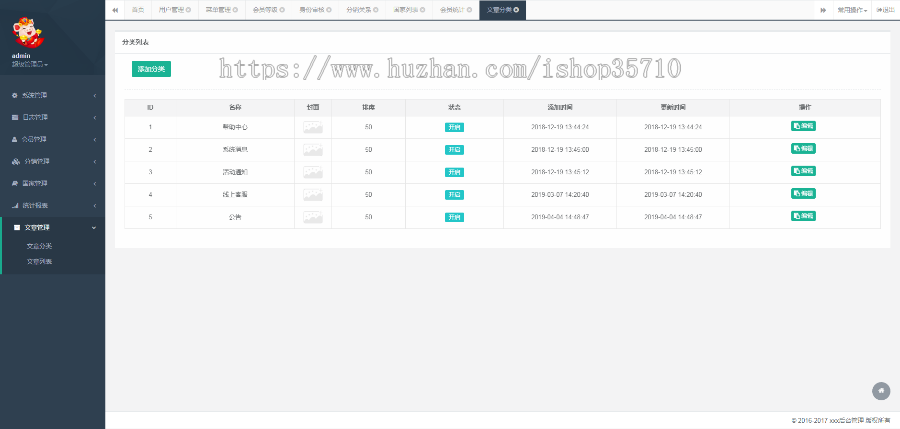Click the 线上客服 name cell
The image size is (900, 429).
[x=235, y=195]
